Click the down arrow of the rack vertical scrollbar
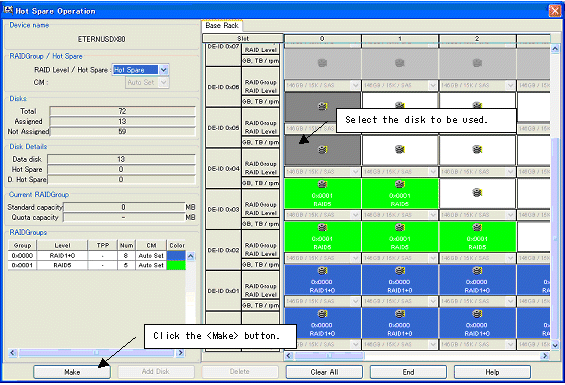This screenshot has width=565, height=385. click(x=555, y=345)
